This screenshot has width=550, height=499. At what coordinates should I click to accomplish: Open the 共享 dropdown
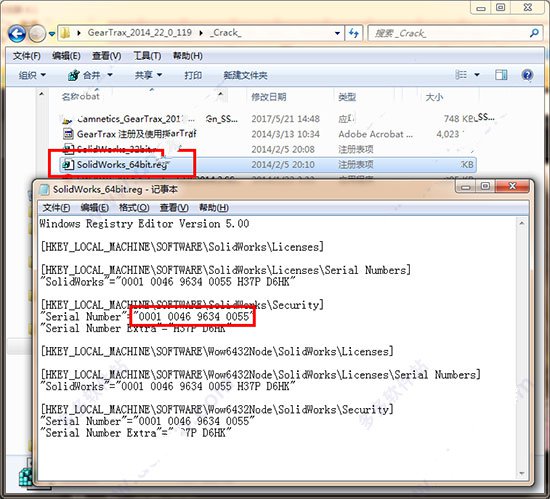tap(148, 75)
